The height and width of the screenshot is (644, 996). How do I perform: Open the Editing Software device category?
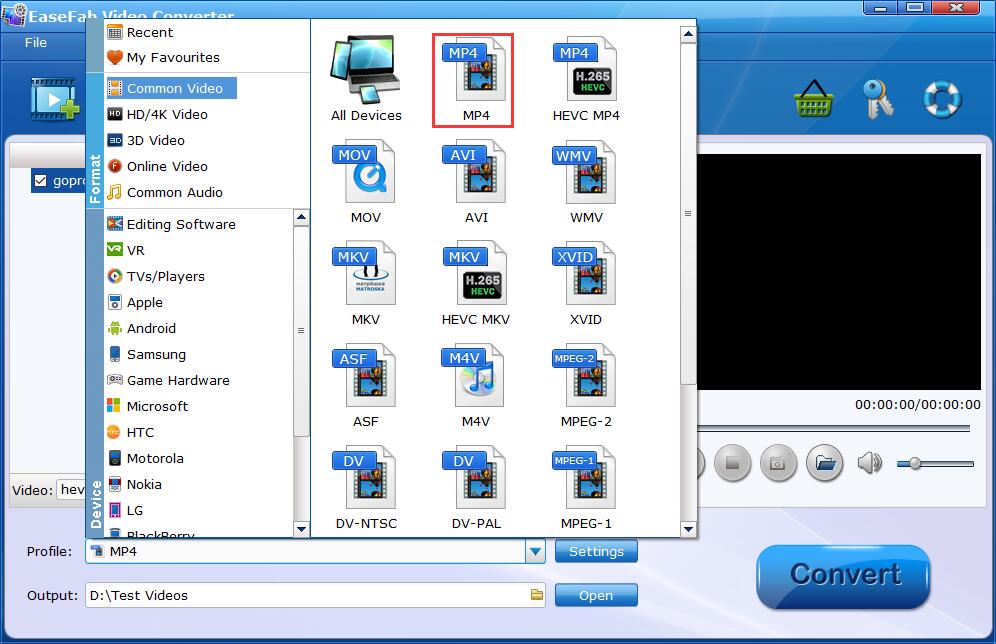click(172, 224)
